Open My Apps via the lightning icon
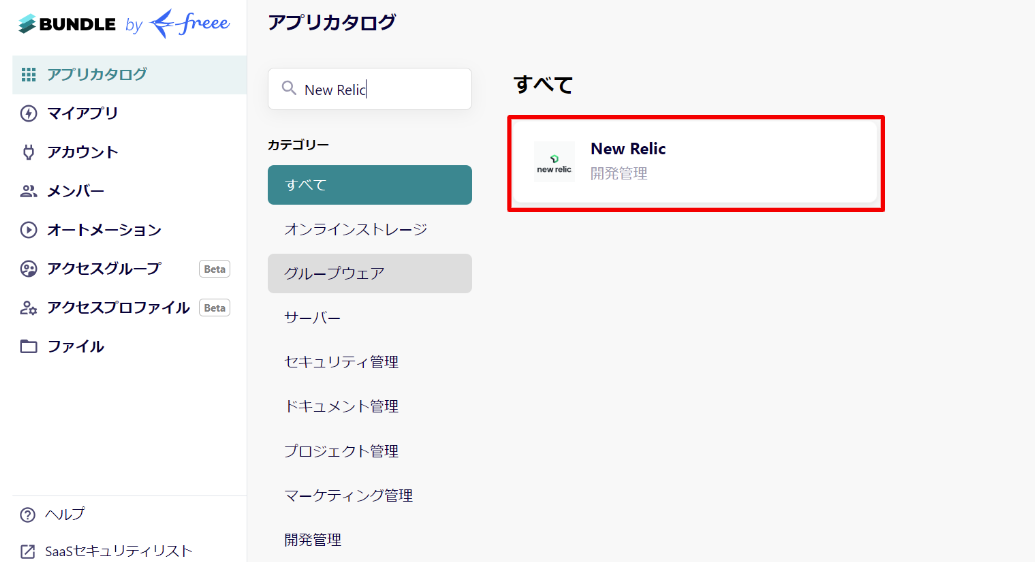 [x=28, y=114]
